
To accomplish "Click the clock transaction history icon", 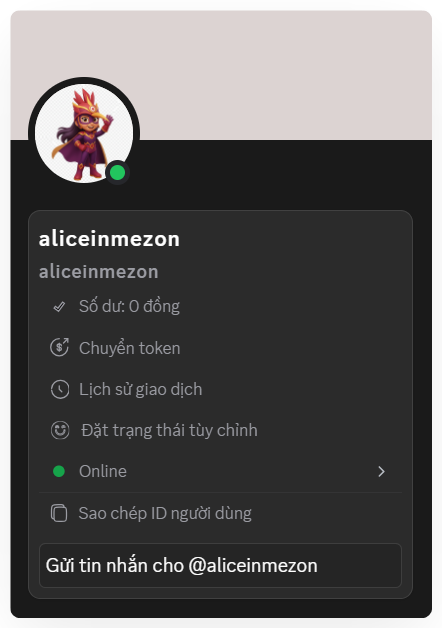I will pyautogui.click(x=60, y=389).
